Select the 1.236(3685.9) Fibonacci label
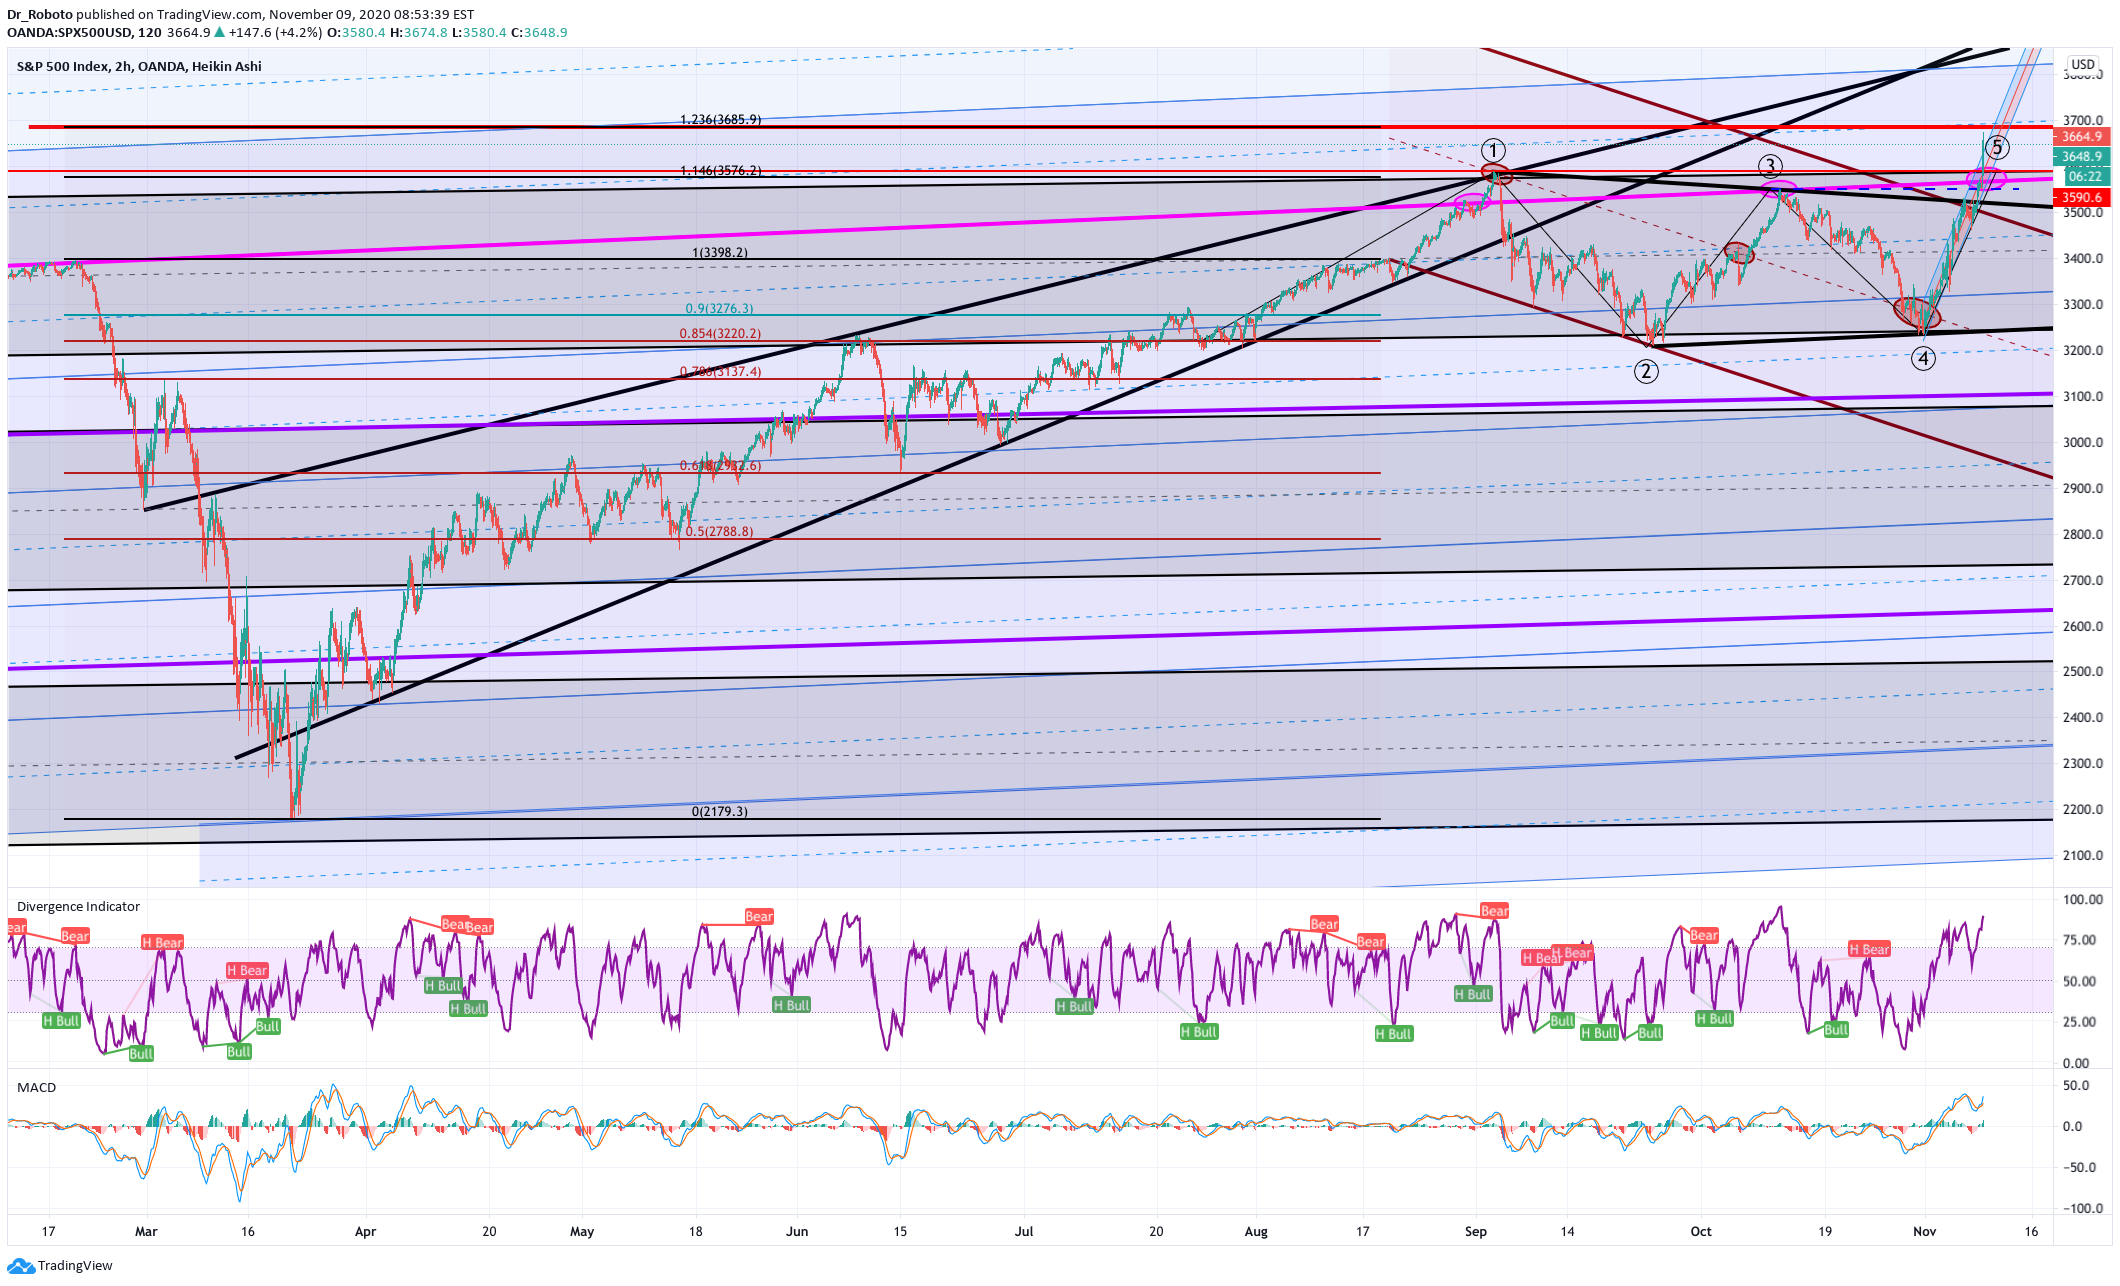Screen dimensions: 2120x1286 [x=720, y=120]
